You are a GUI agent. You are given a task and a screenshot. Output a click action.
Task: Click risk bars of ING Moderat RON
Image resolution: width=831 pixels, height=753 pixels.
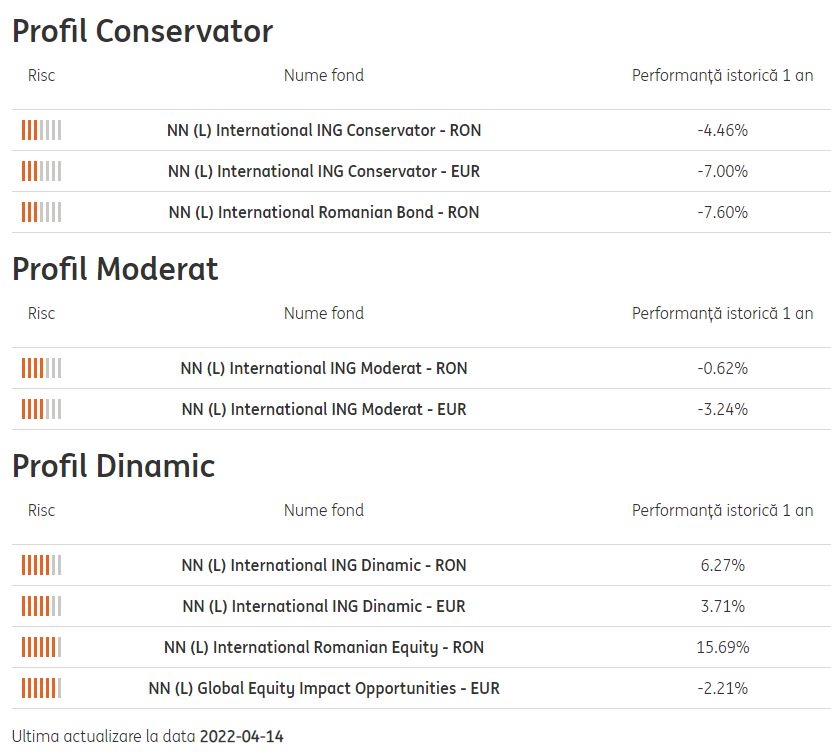tap(41, 368)
